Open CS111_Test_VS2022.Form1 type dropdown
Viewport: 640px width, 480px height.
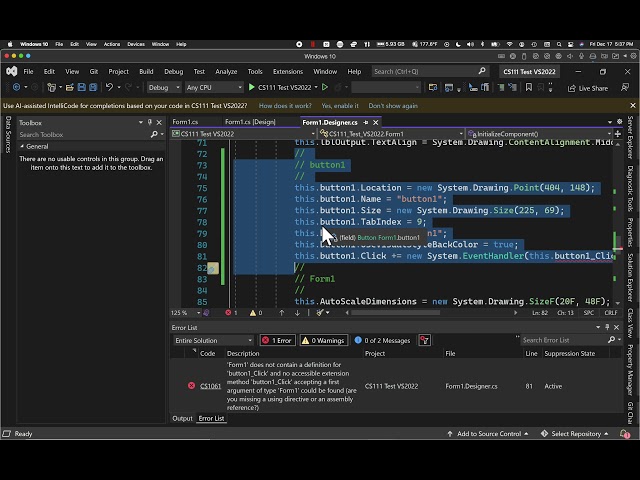(391, 134)
